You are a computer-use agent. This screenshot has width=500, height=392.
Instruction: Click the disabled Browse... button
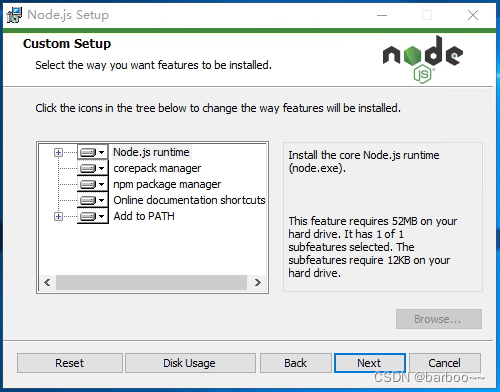point(439,319)
